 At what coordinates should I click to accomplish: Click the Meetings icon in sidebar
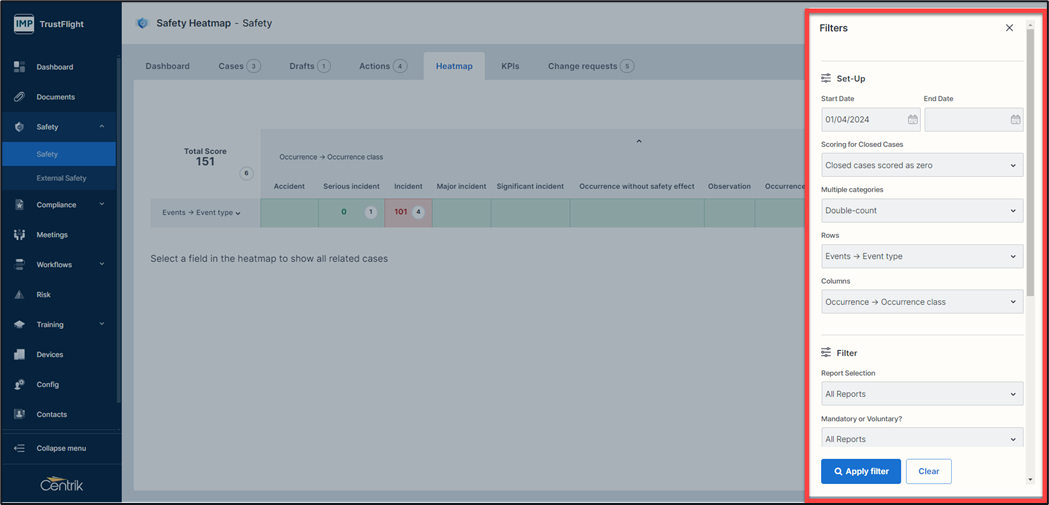coord(19,235)
